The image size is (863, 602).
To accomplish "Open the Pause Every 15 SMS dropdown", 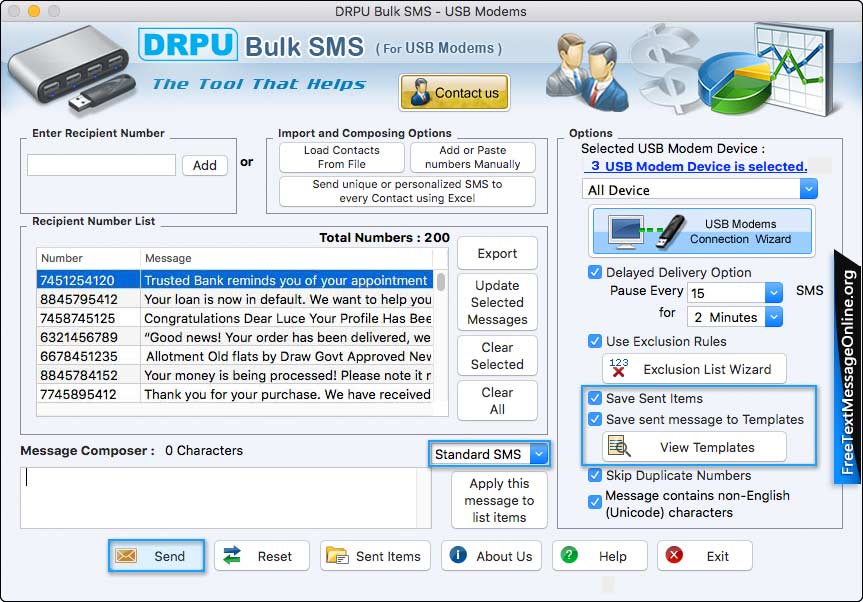I will (735, 293).
